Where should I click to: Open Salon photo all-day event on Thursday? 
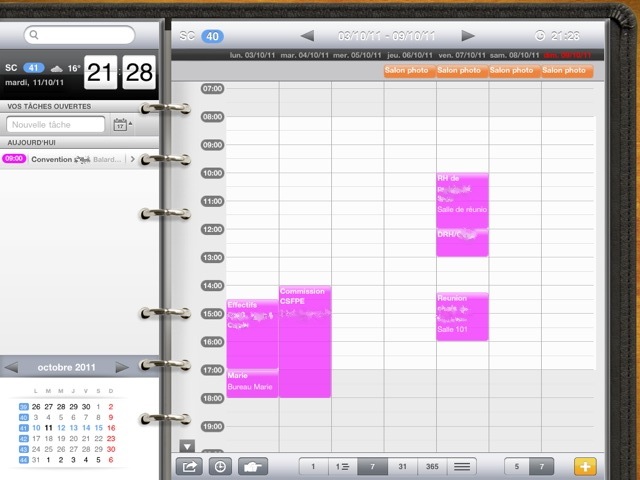pos(409,71)
